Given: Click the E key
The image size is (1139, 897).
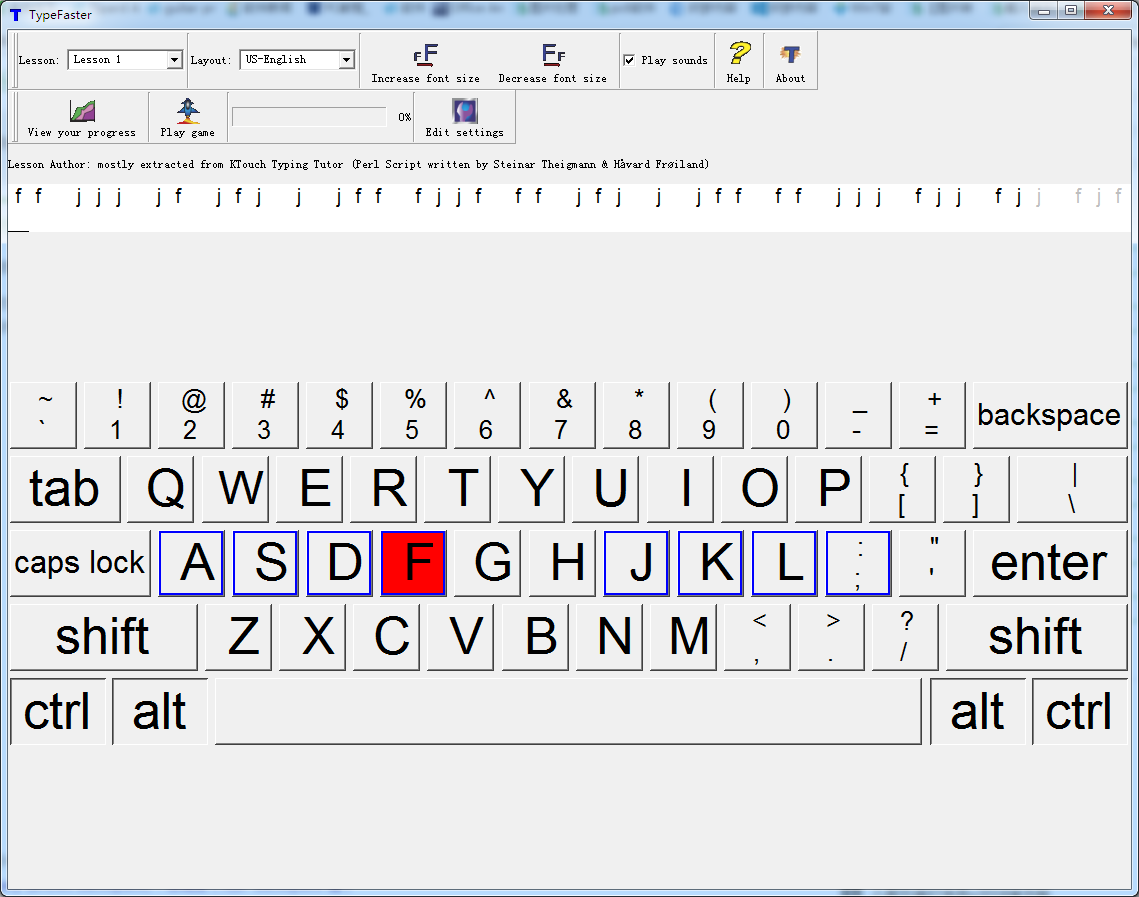Looking at the screenshot, I should (309, 489).
